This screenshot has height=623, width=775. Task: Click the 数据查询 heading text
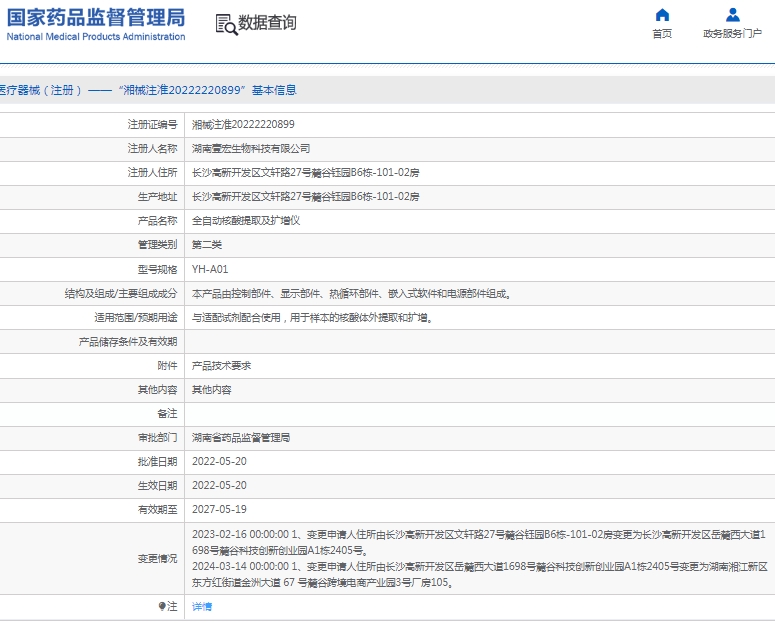[267, 22]
